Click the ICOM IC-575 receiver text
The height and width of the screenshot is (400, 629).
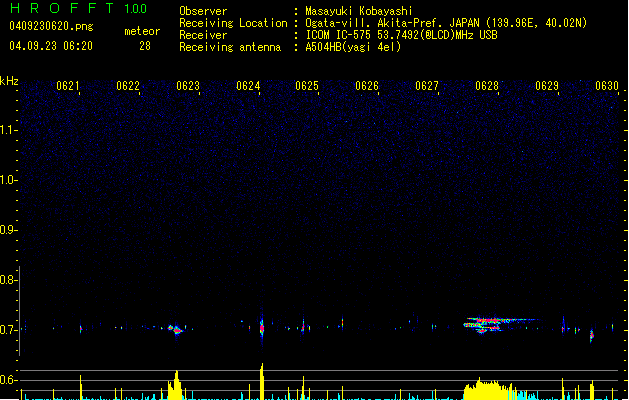click(401, 35)
